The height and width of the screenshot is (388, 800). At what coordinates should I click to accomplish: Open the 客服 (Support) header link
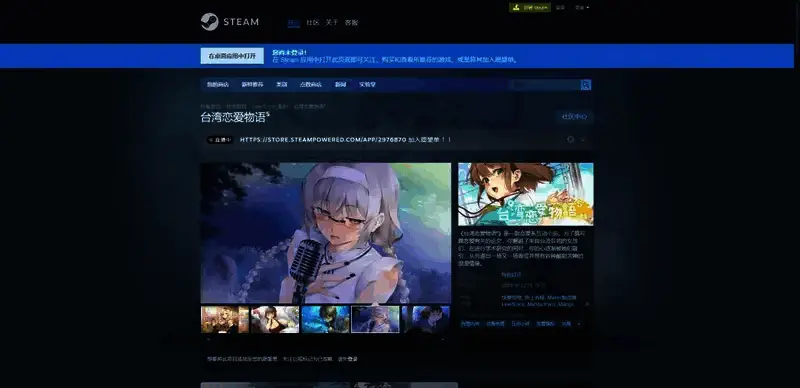coord(351,22)
